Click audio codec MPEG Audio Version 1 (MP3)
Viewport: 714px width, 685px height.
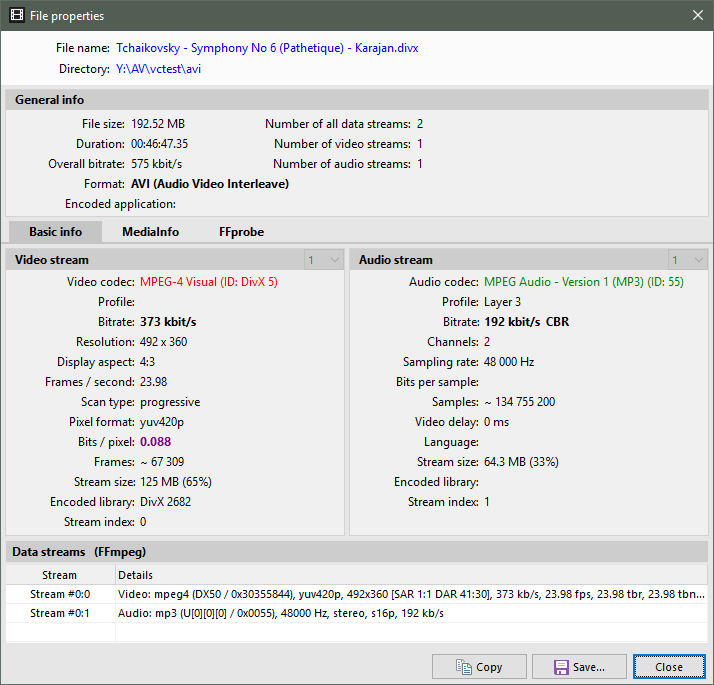click(x=584, y=282)
